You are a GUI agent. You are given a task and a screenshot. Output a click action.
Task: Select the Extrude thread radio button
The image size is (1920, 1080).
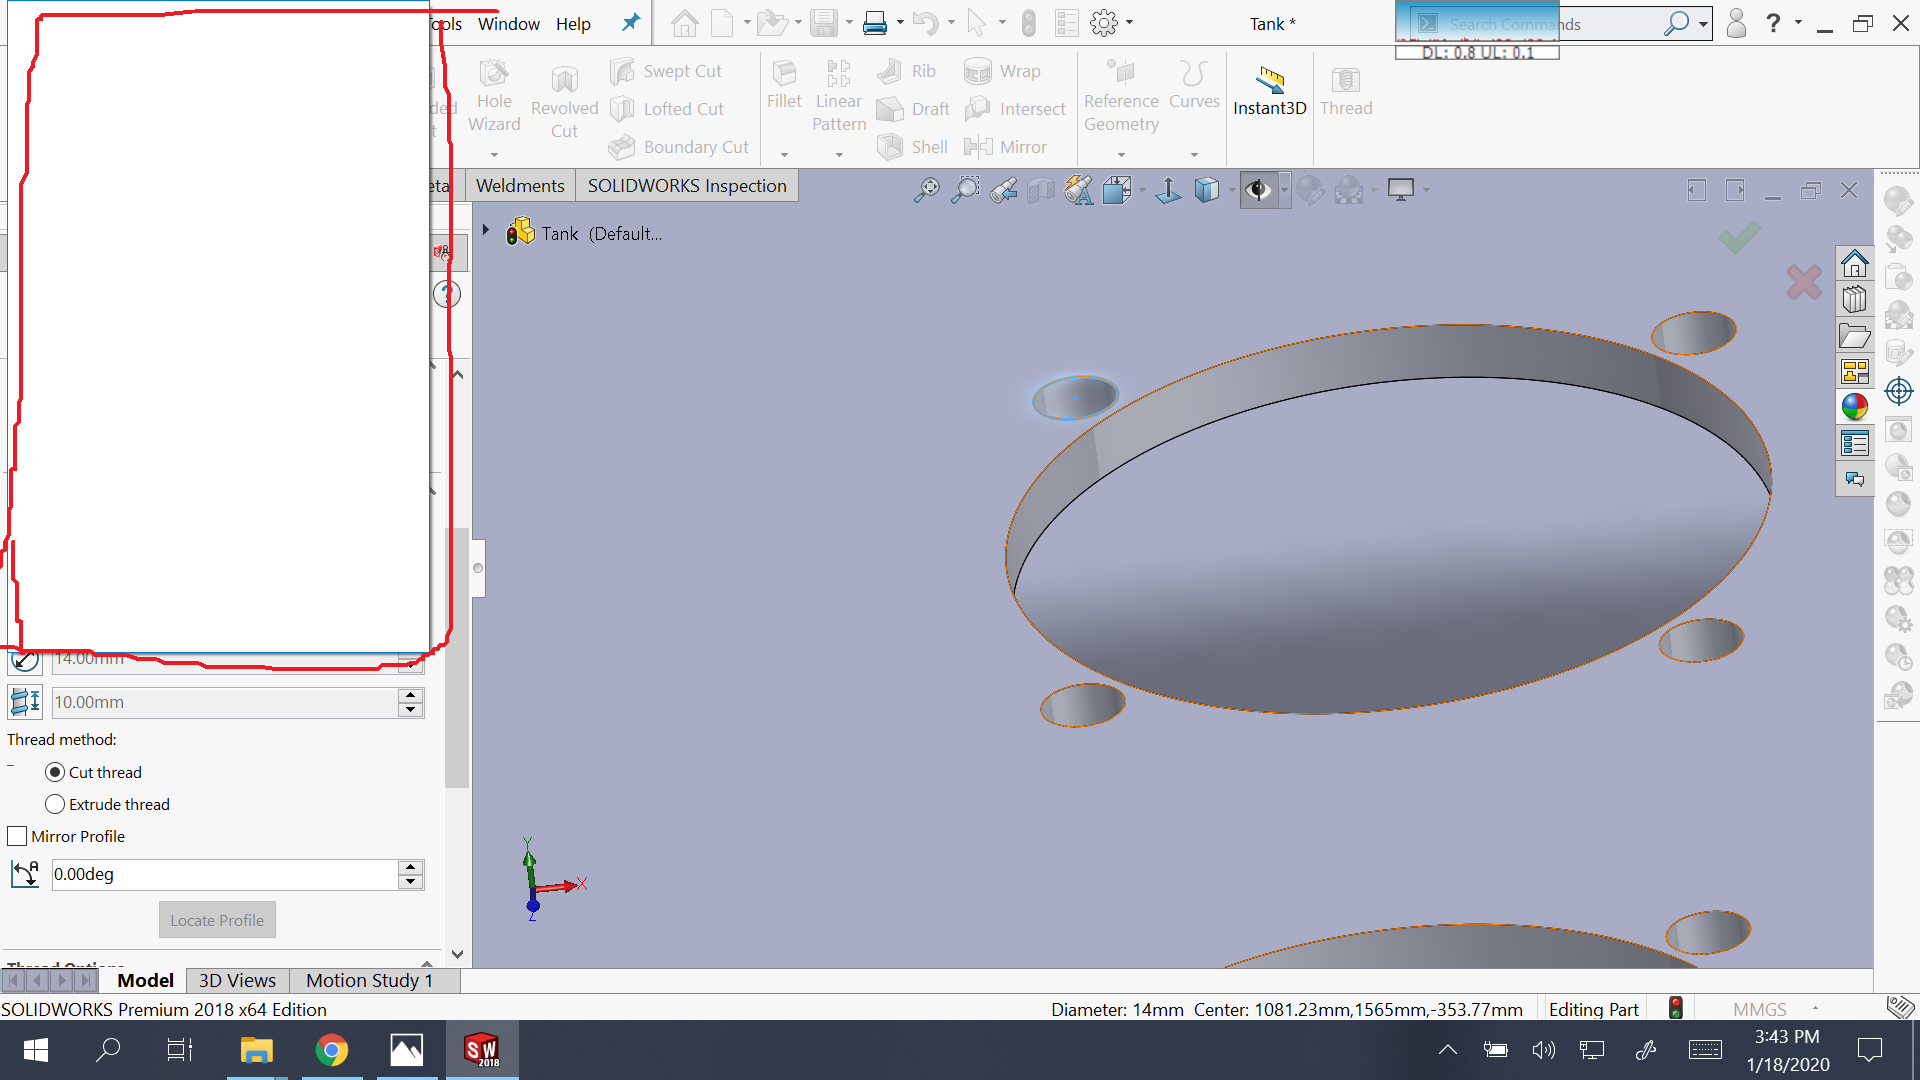coord(55,804)
